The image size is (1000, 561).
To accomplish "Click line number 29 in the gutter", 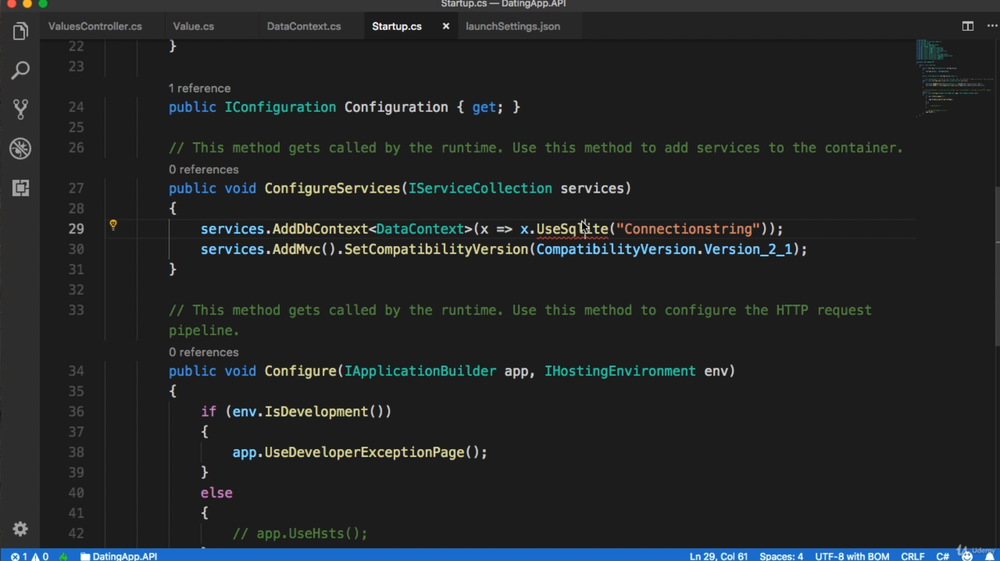I will pos(76,229).
